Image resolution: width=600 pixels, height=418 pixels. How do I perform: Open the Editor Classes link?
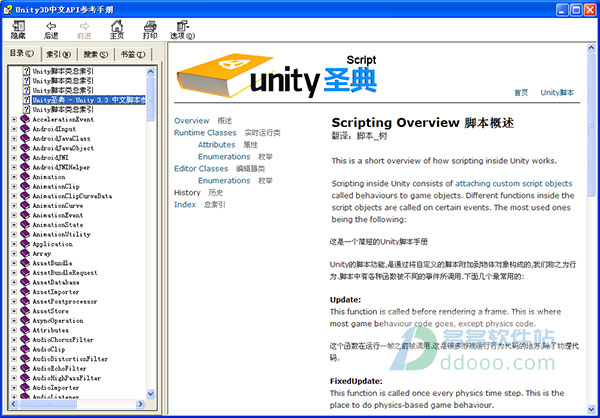pos(201,168)
